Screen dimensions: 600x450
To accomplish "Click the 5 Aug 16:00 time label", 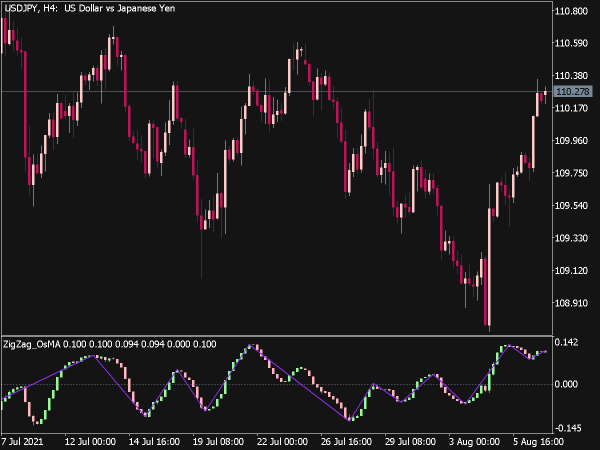I will (538, 442).
